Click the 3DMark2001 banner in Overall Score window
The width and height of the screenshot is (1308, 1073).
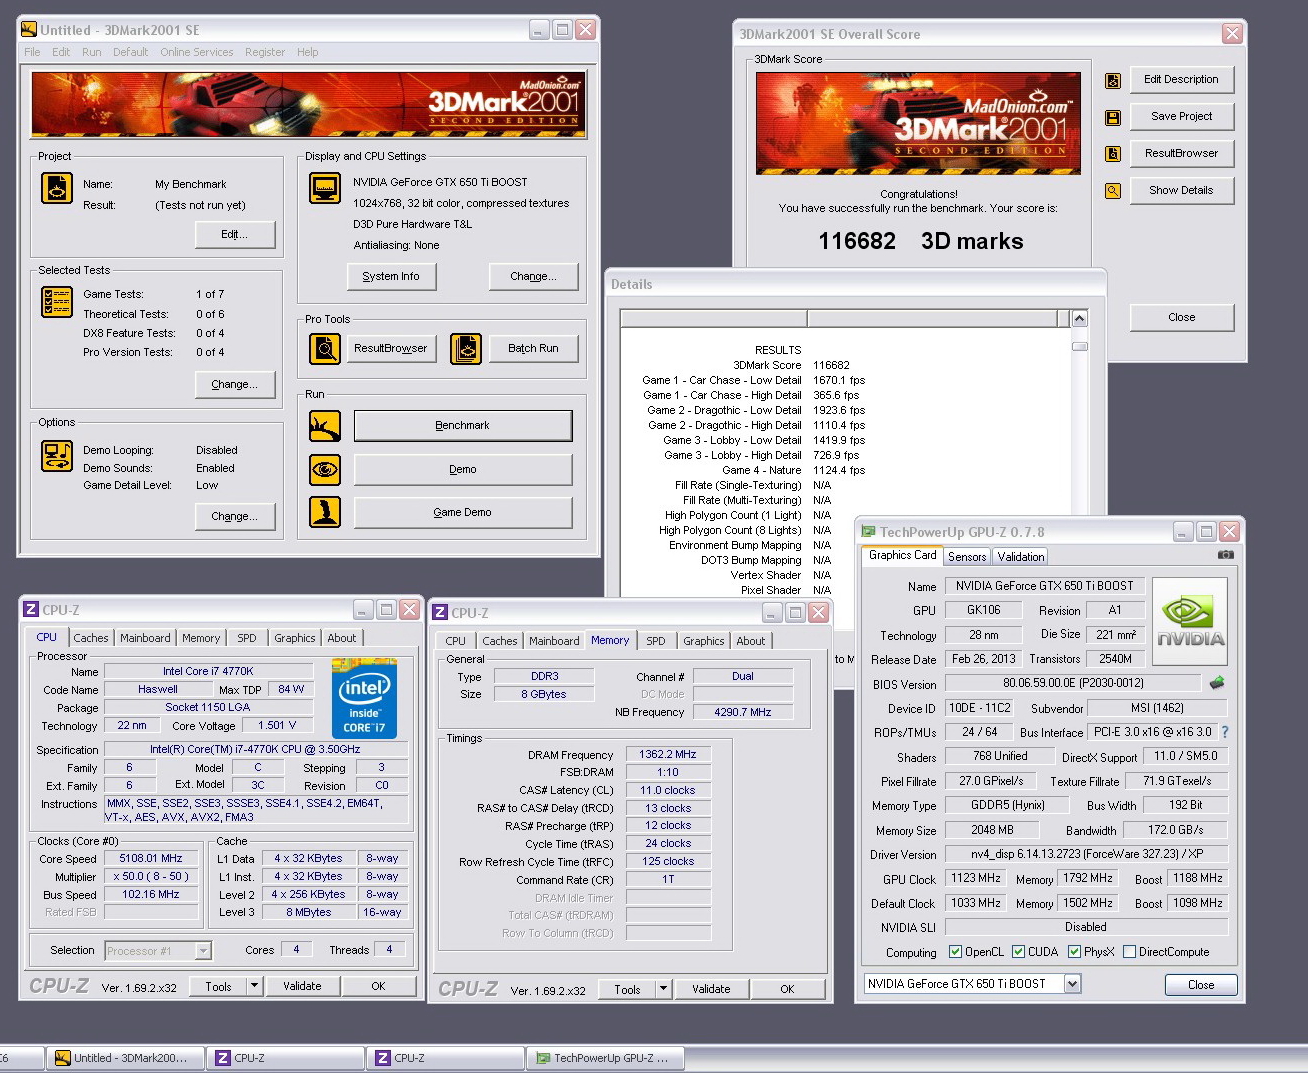point(918,124)
